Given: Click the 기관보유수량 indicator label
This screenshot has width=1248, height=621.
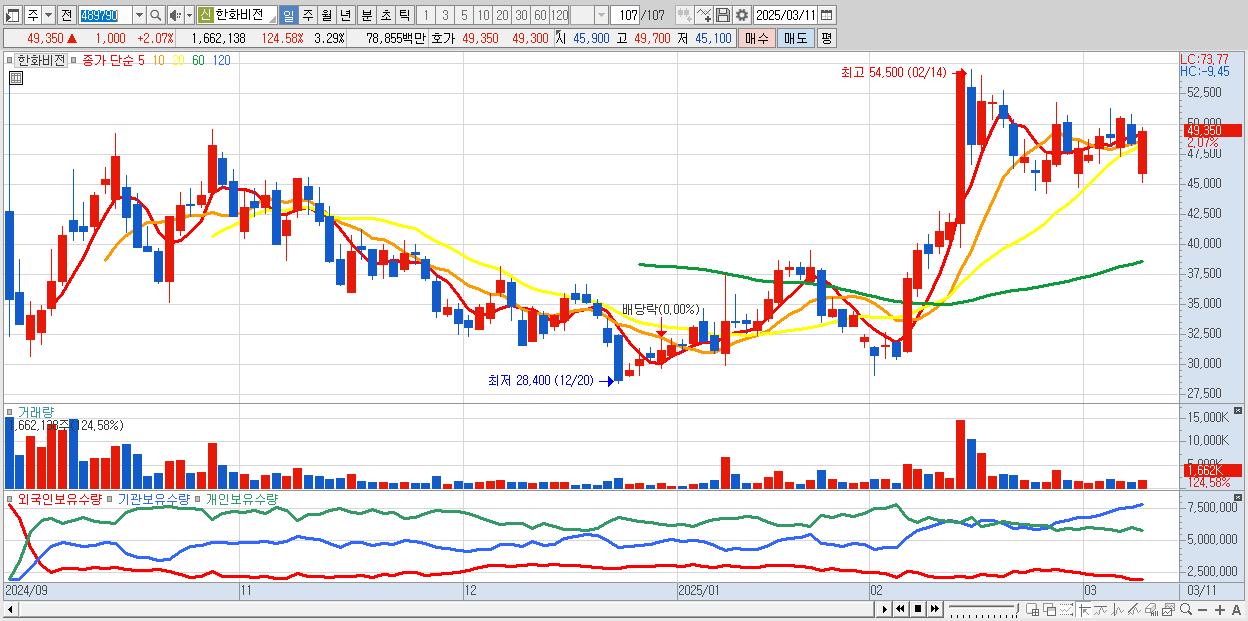Looking at the screenshot, I should [154, 498].
